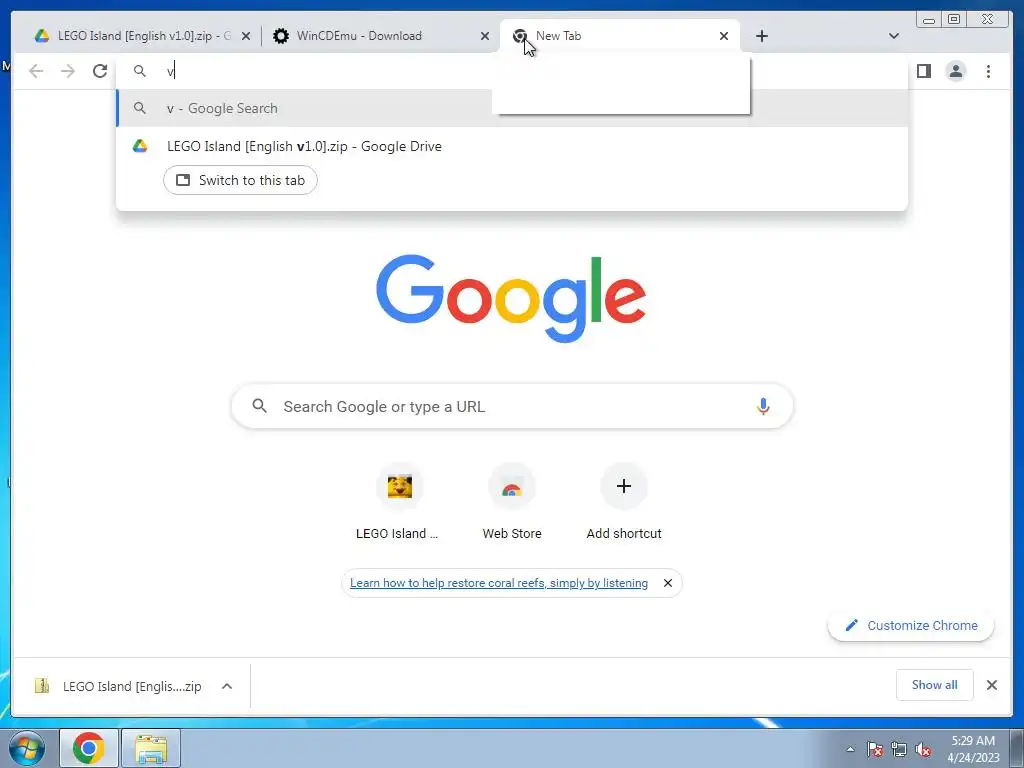Close the downloads bar
The width and height of the screenshot is (1024, 768).
[991, 684]
